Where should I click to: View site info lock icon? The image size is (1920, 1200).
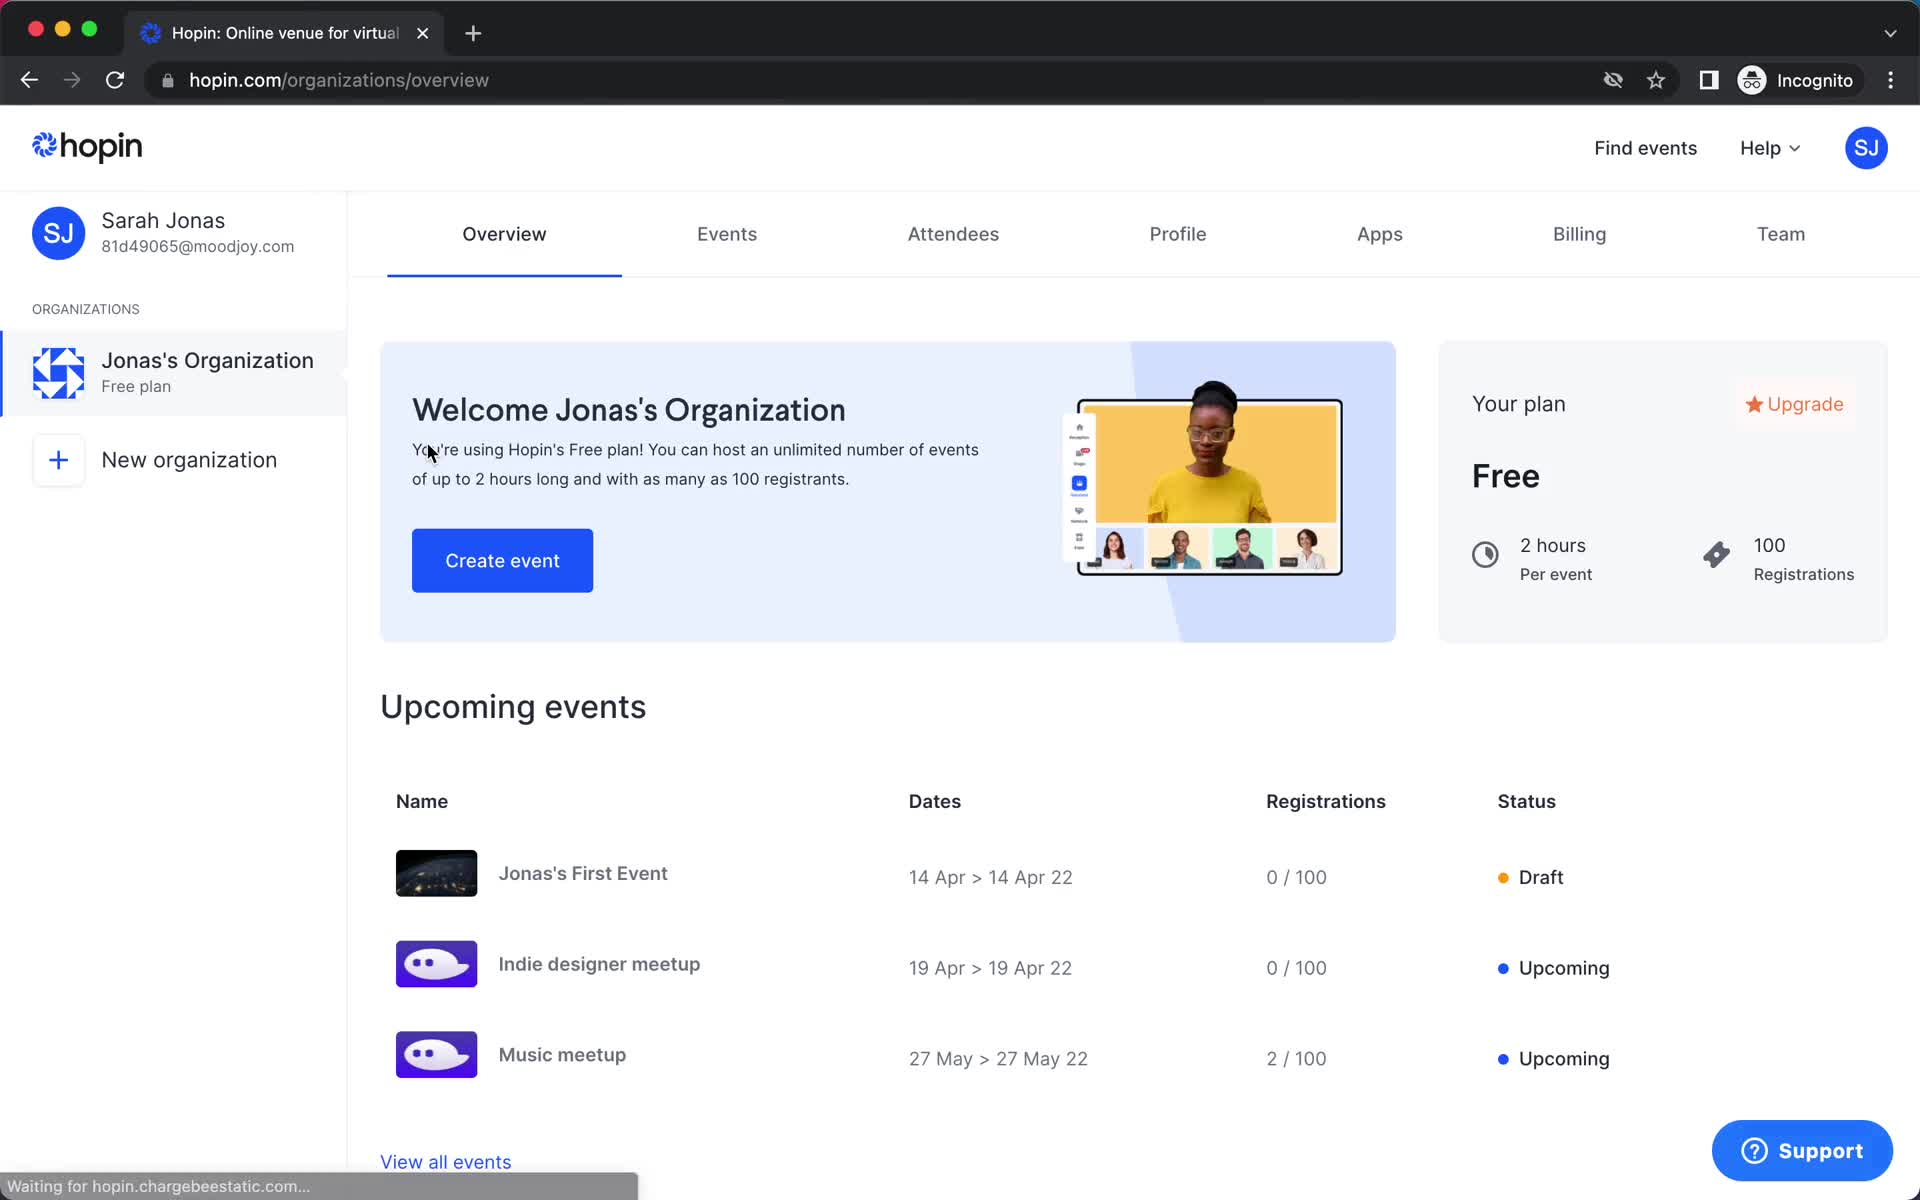click(x=168, y=80)
